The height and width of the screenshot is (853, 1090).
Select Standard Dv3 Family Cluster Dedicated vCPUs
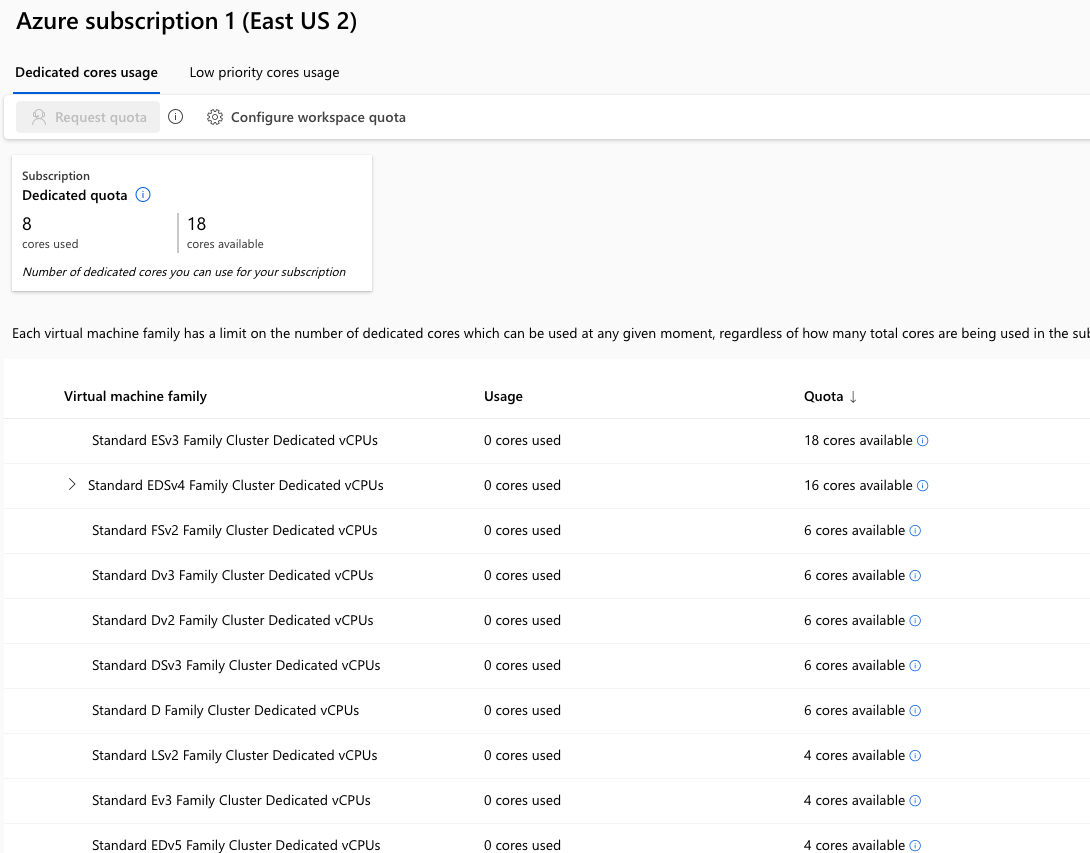232,575
